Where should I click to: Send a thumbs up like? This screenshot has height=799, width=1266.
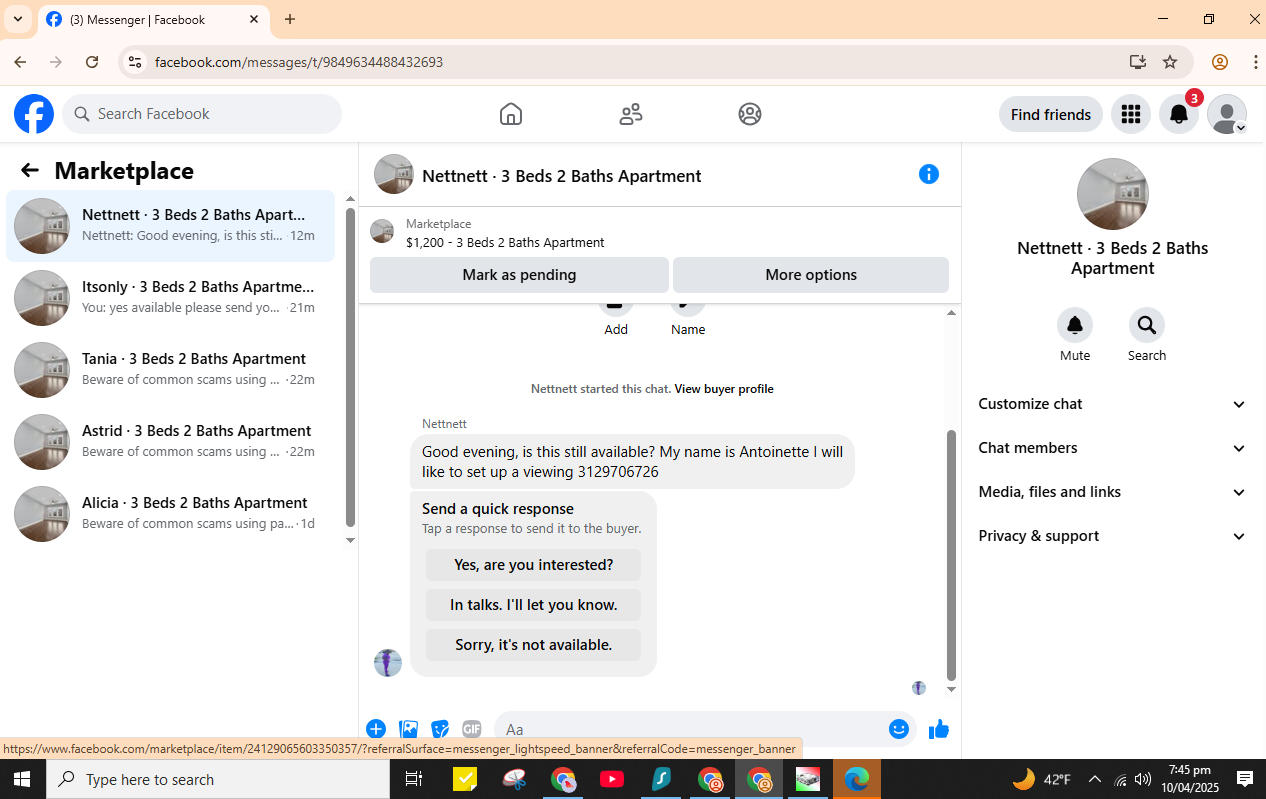point(938,729)
